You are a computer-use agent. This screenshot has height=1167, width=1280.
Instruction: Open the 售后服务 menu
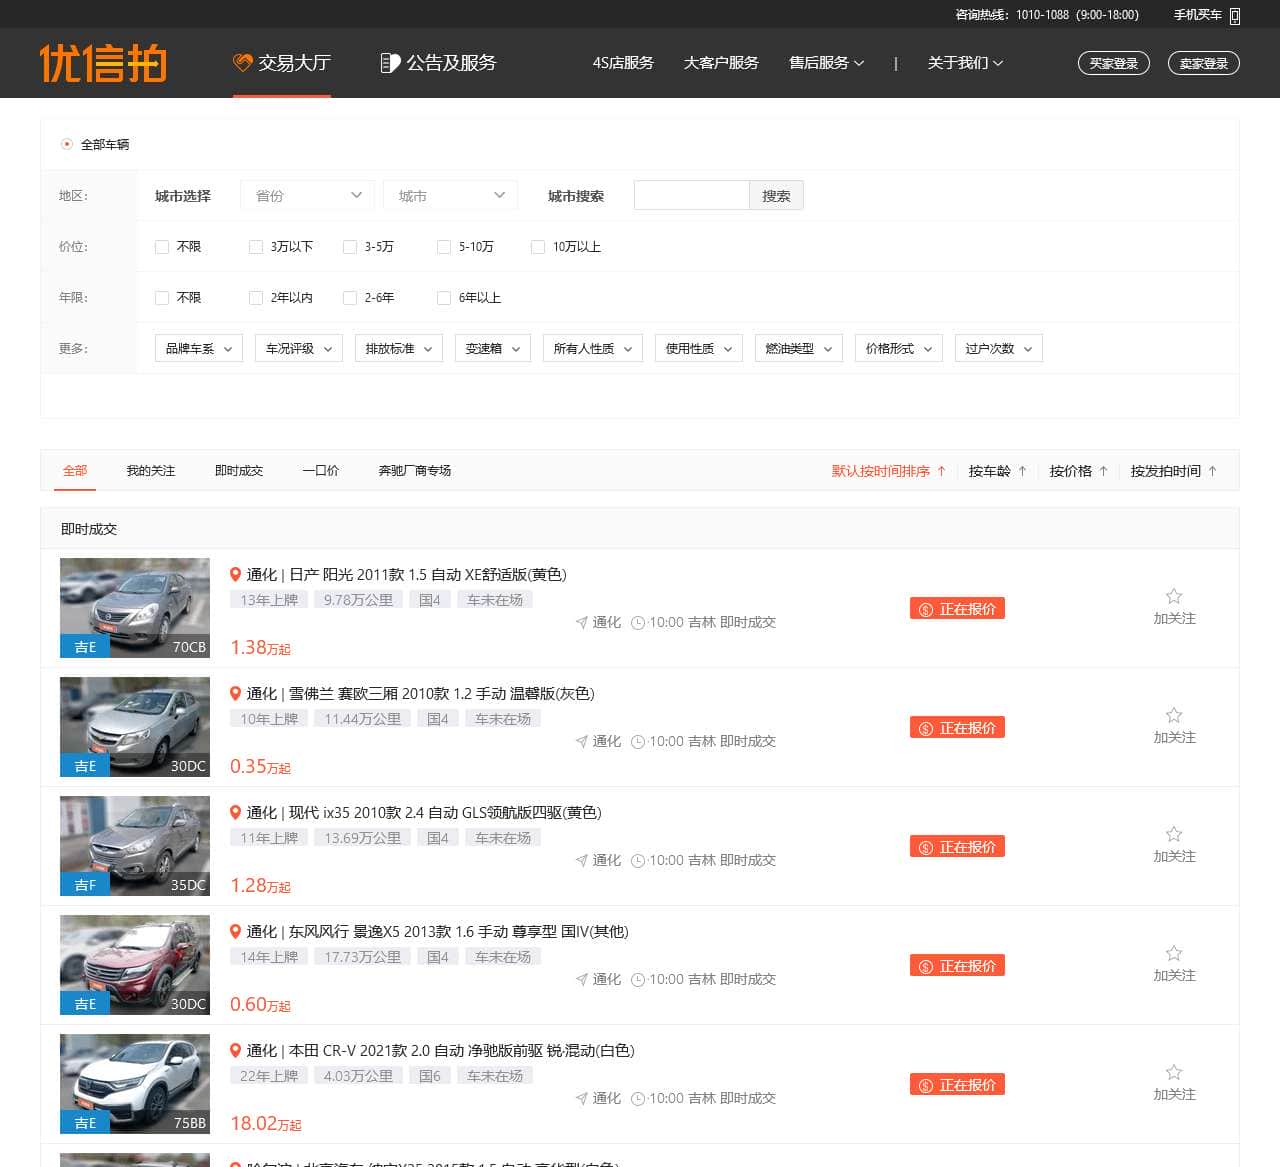tap(826, 63)
